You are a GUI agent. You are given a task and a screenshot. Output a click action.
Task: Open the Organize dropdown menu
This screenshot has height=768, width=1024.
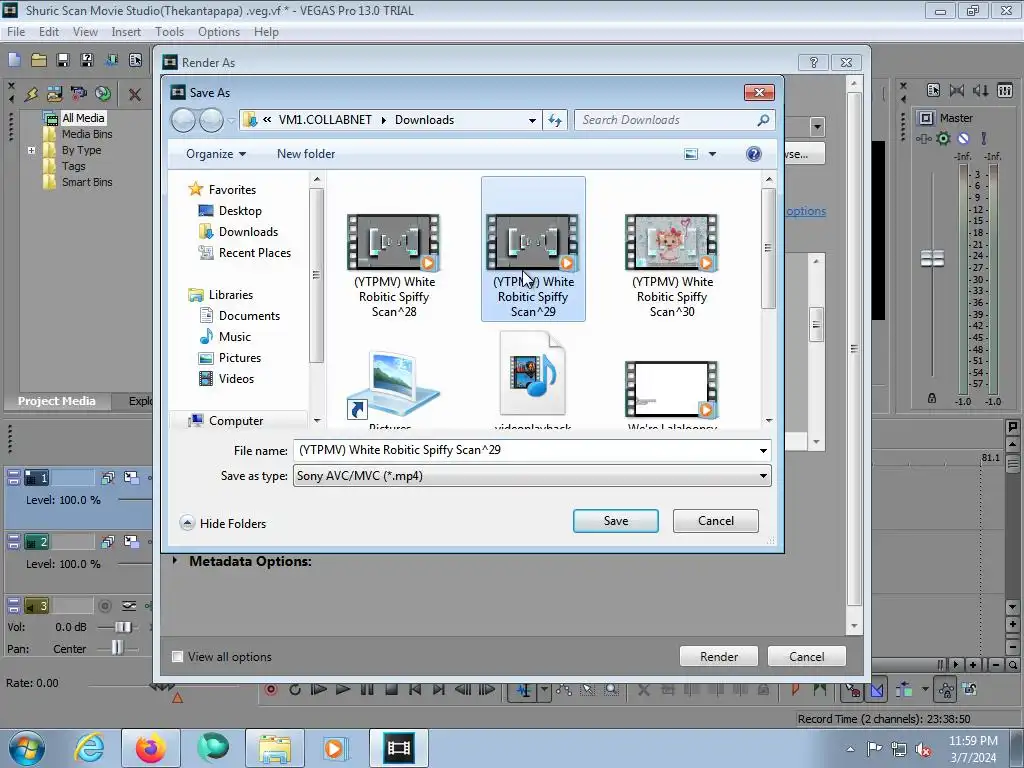216,154
